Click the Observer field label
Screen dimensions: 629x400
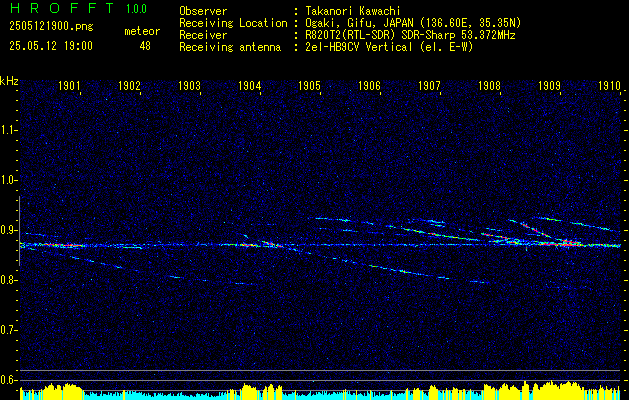pos(203,12)
